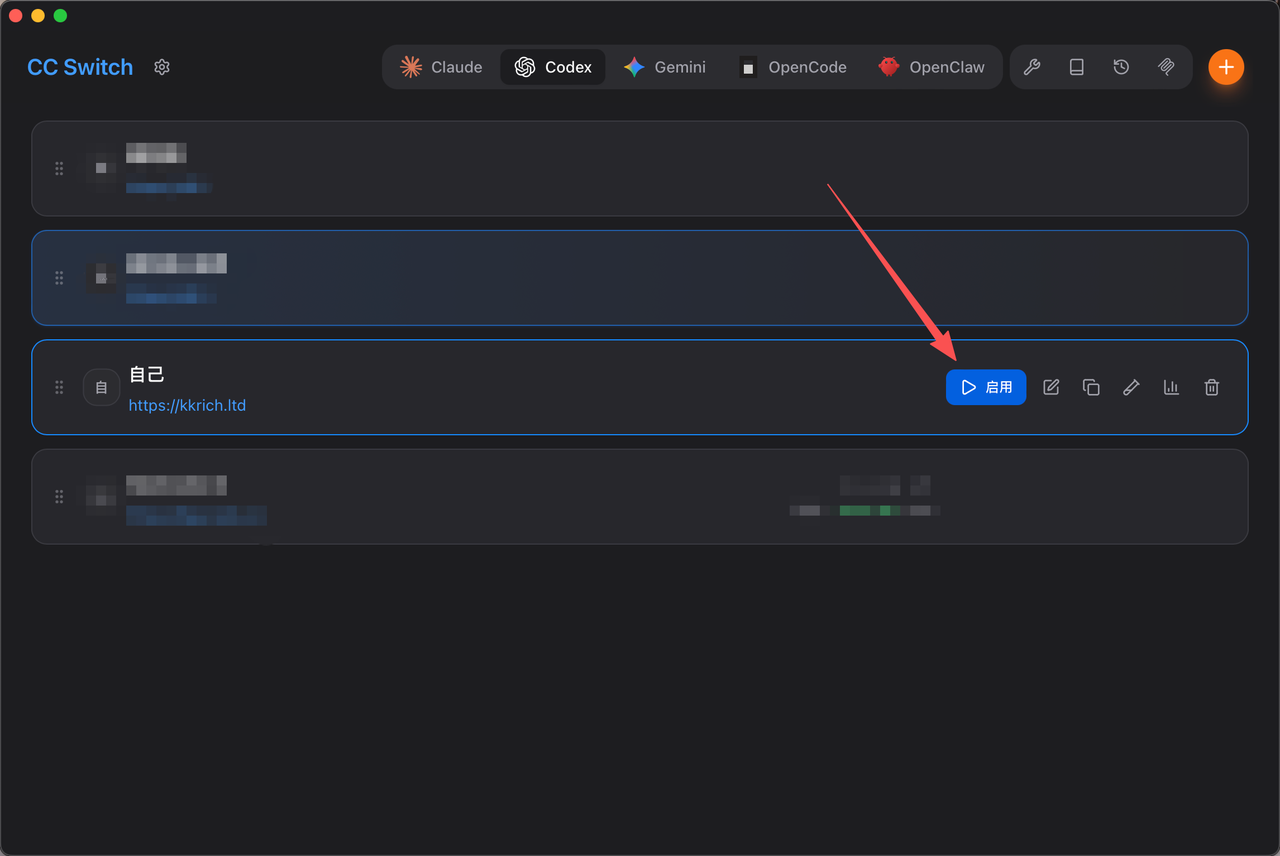Edit the 自己 provider with the pencil-square icon

coord(1051,387)
